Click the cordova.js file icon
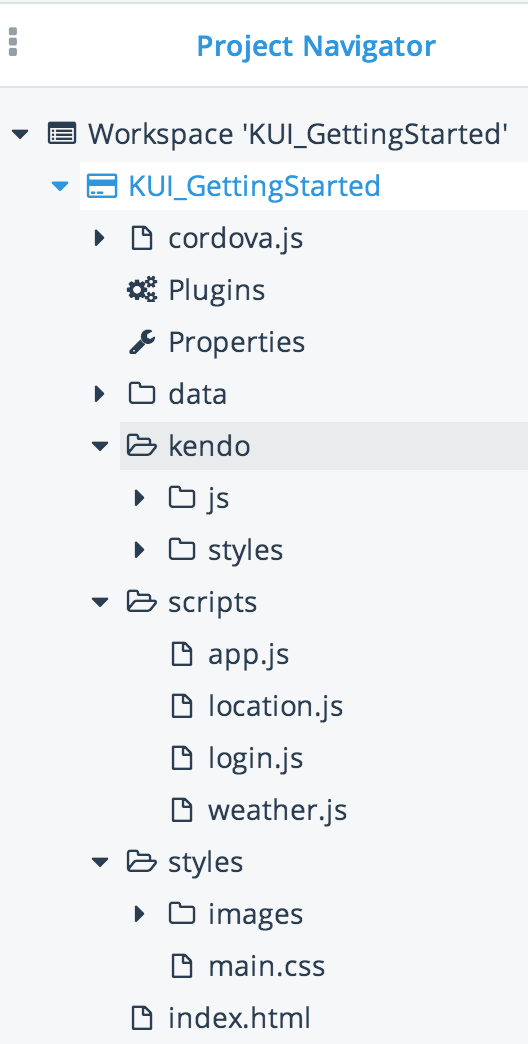Image resolution: width=528 pixels, height=1044 pixels. tap(141, 238)
